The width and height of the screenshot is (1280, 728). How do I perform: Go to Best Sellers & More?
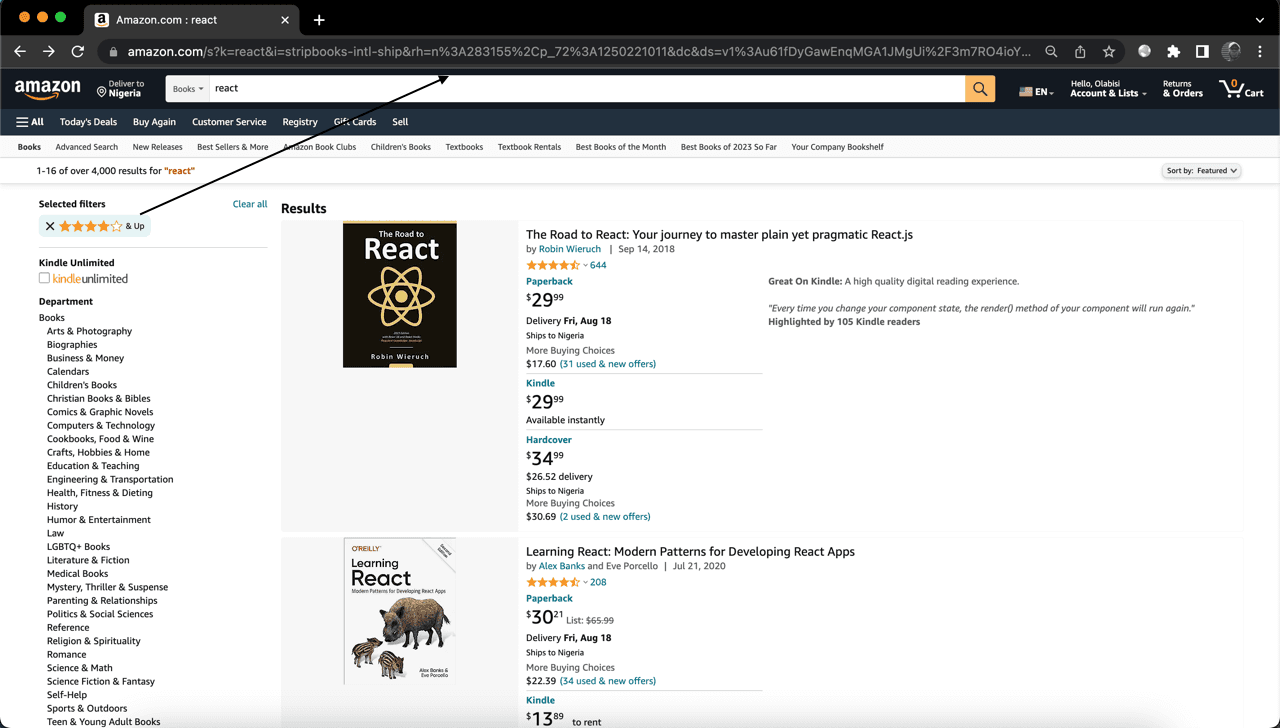[233, 147]
